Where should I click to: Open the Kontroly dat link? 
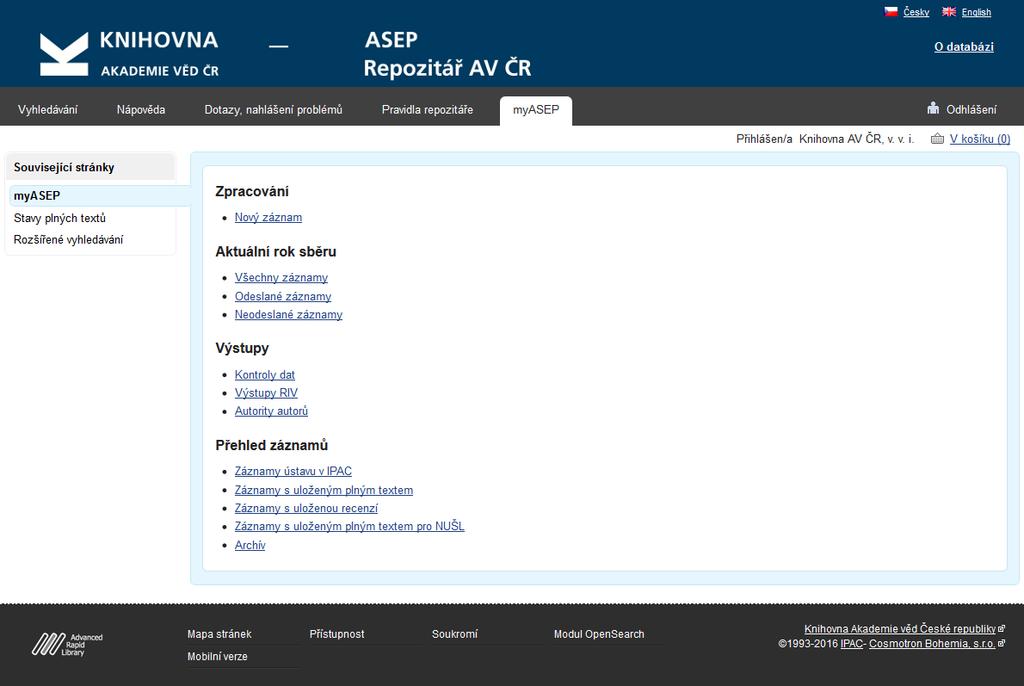click(x=264, y=374)
